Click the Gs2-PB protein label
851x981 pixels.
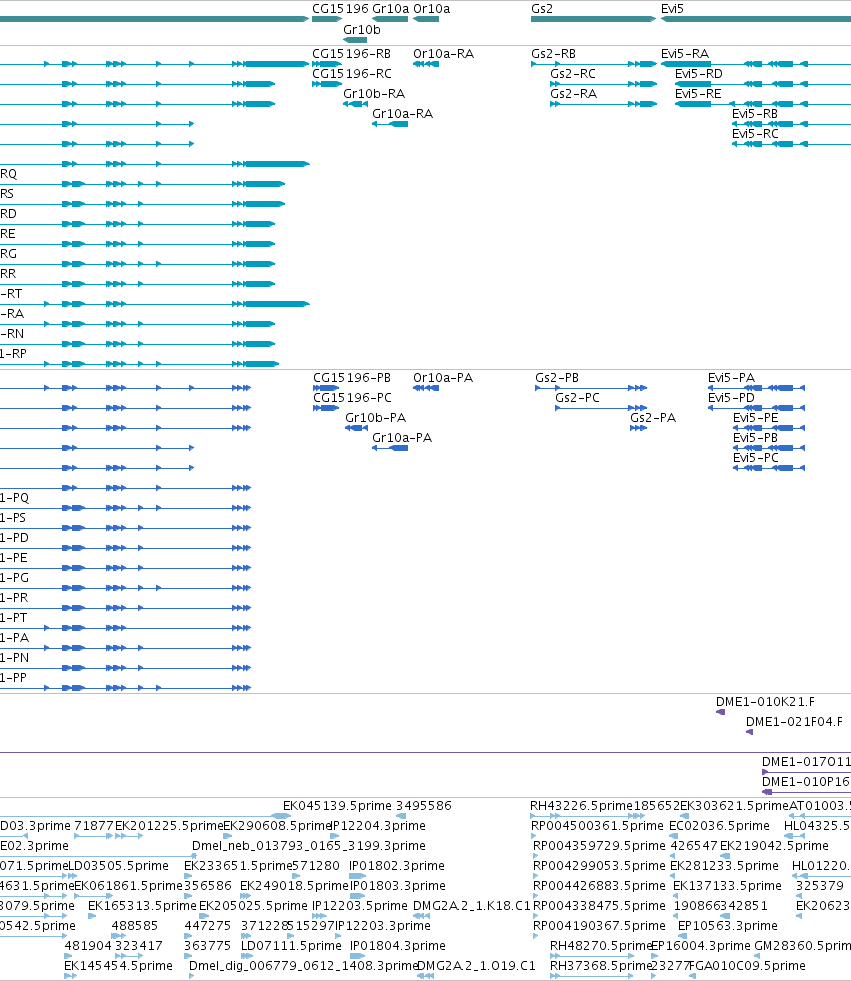point(557,378)
